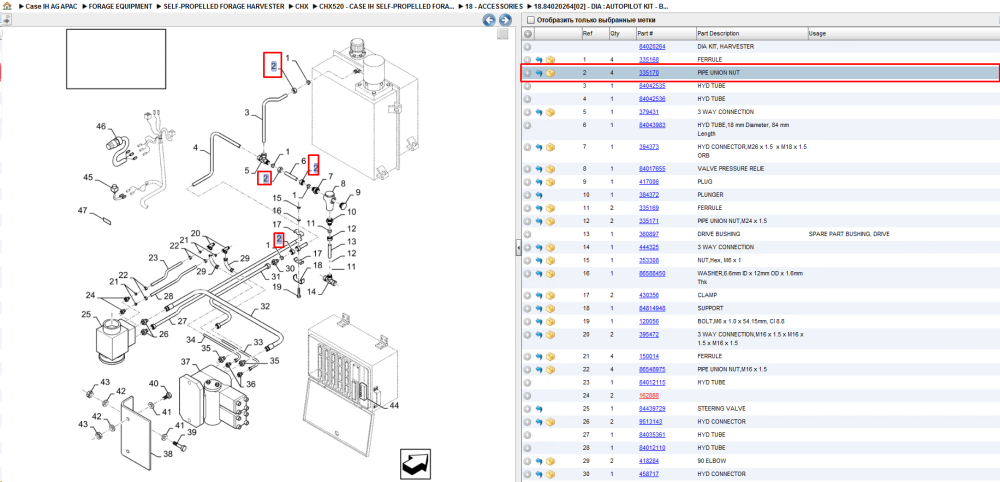Click package icon in 9513143 HYD CONNECTOR row
1000x482 pixels.
pos(550,421)
